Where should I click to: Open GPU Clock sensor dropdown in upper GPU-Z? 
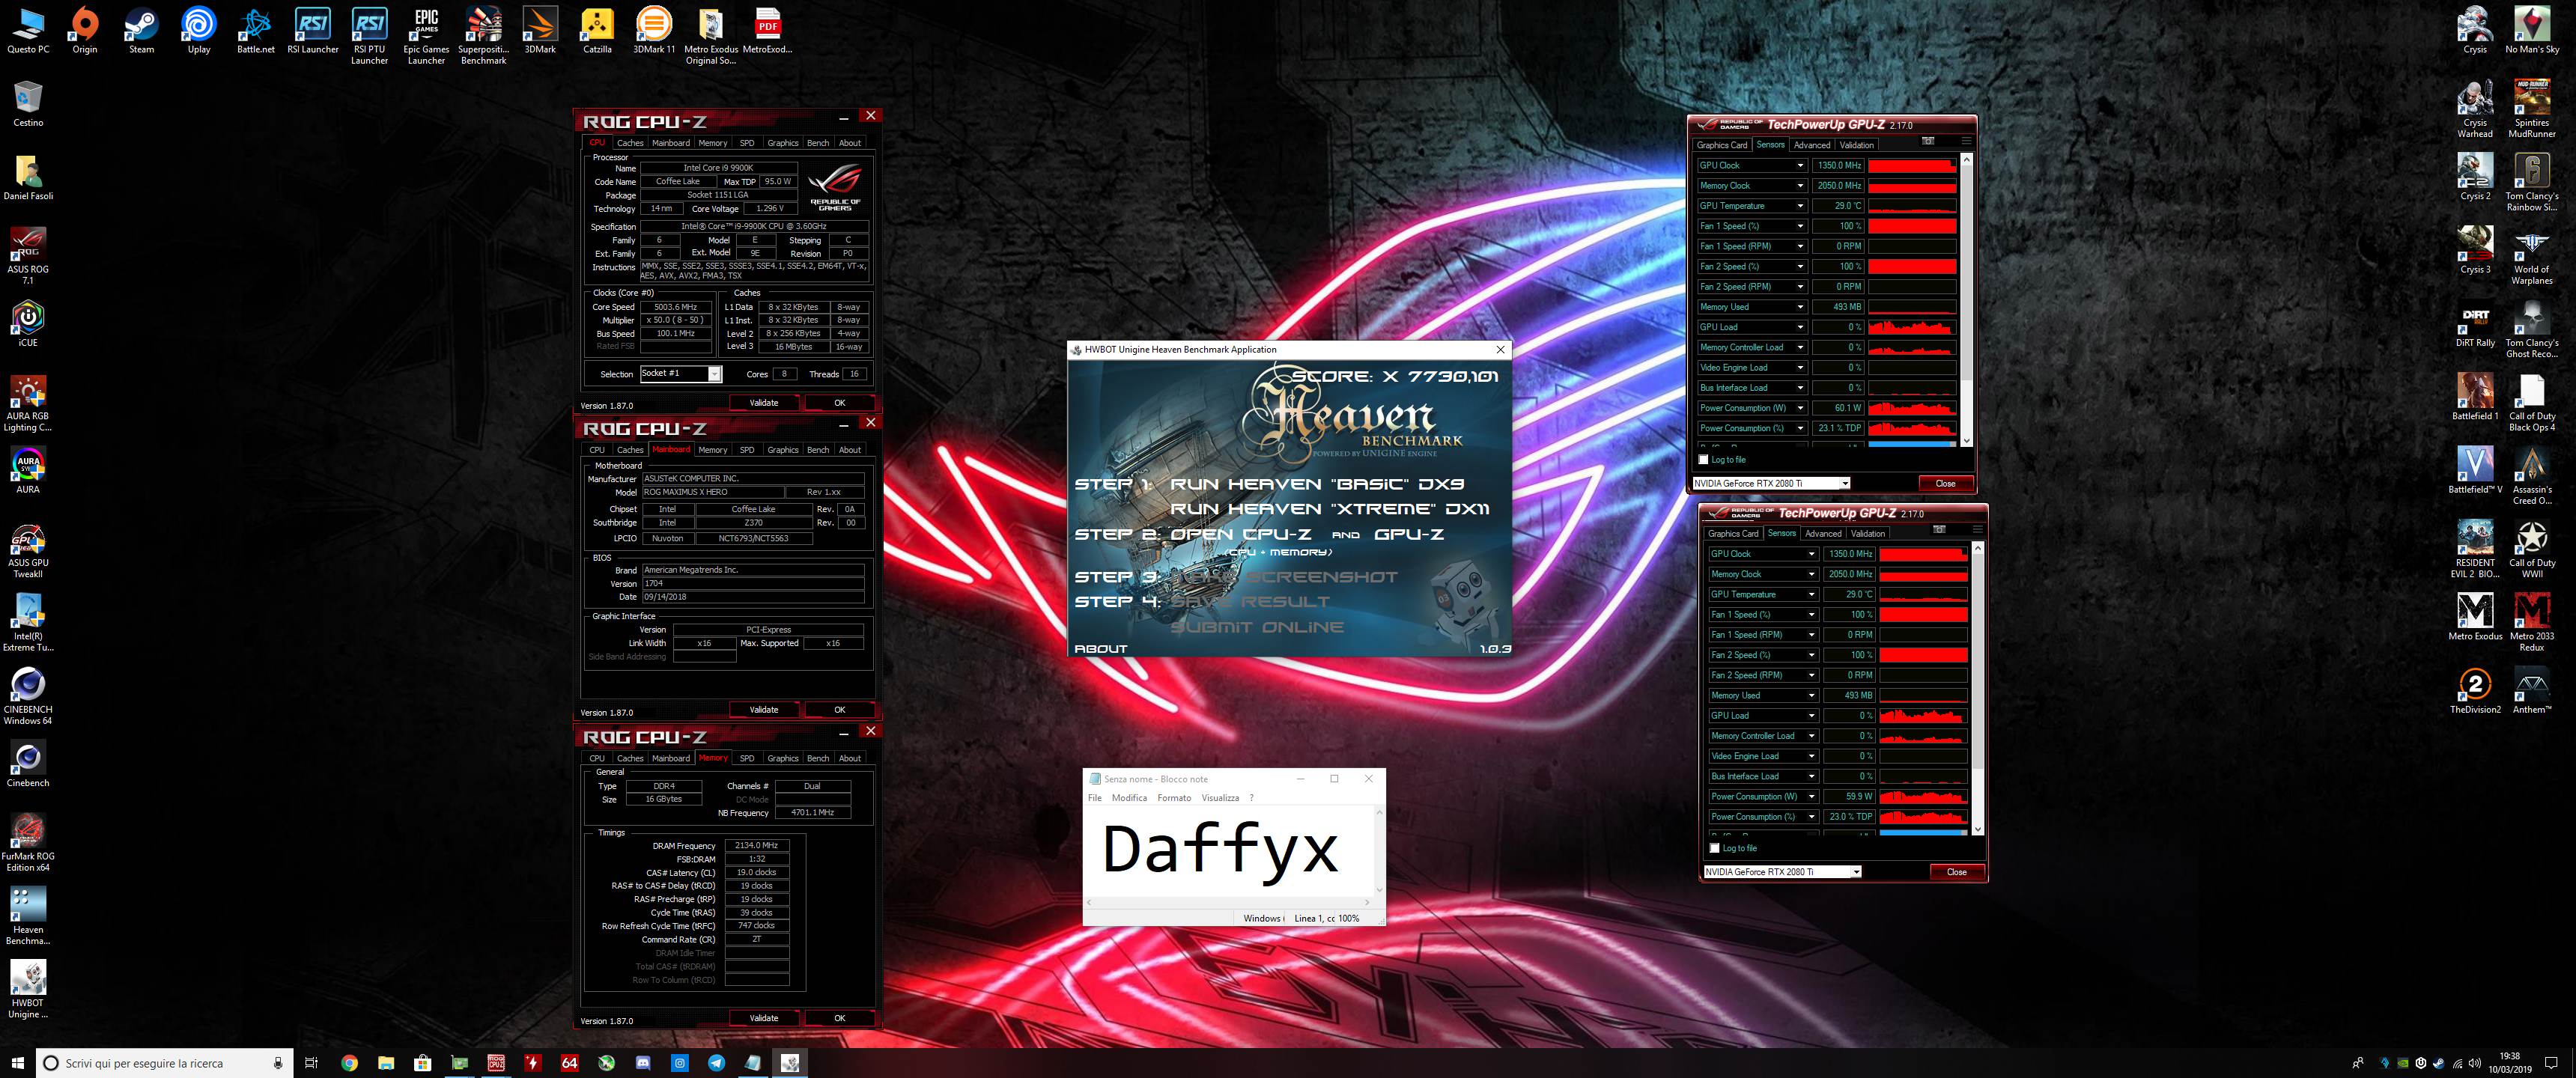pos(1801,165)
